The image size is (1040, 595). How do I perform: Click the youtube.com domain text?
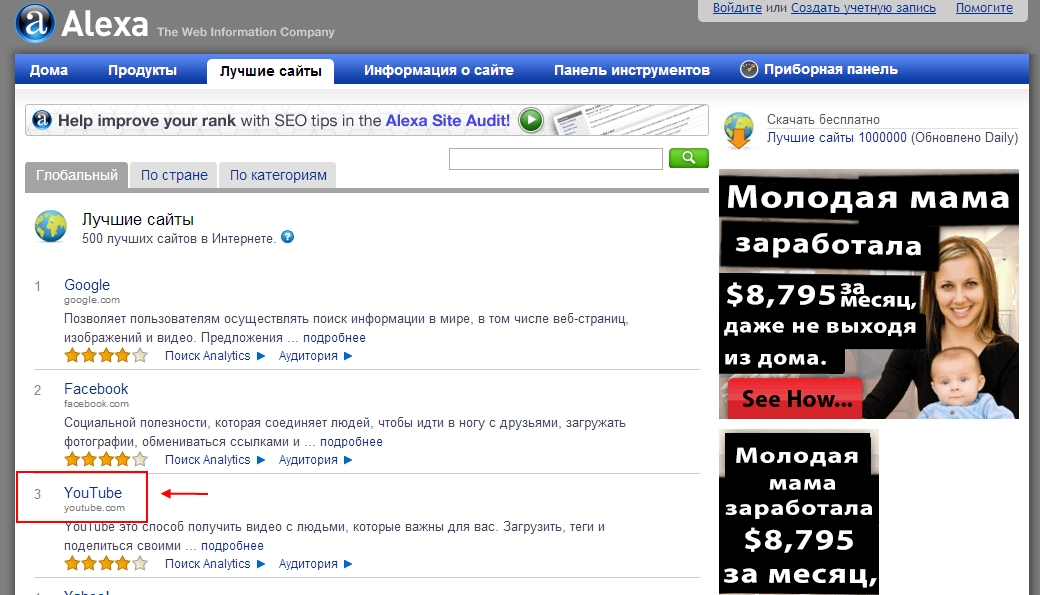point(94,508)
